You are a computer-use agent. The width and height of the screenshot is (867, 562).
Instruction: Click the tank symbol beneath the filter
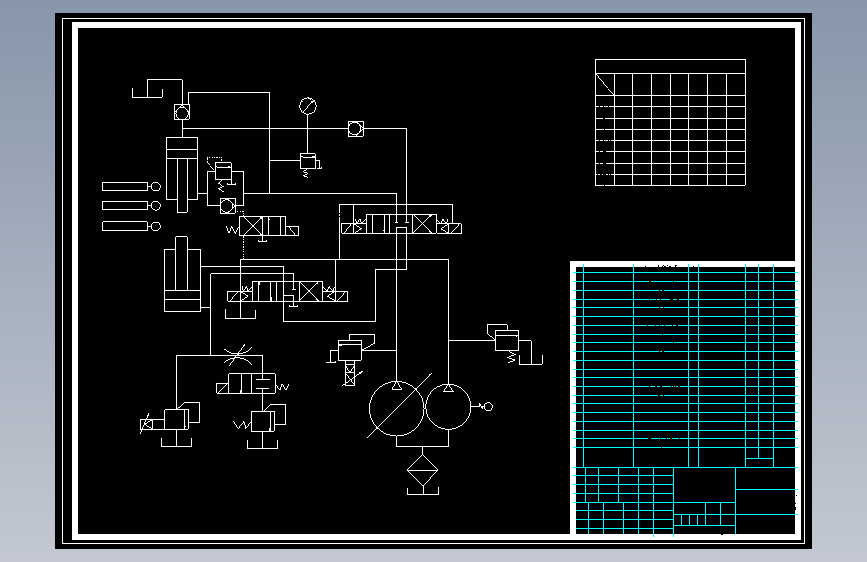[422, 491]
